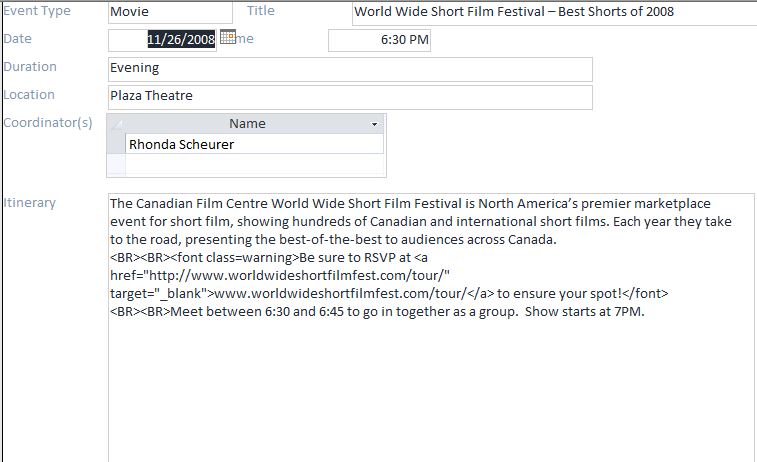Click the Coordinator(s) label
Image resolution: width=757 pixels, height=462 pixels.
click(x=48, y=123)
